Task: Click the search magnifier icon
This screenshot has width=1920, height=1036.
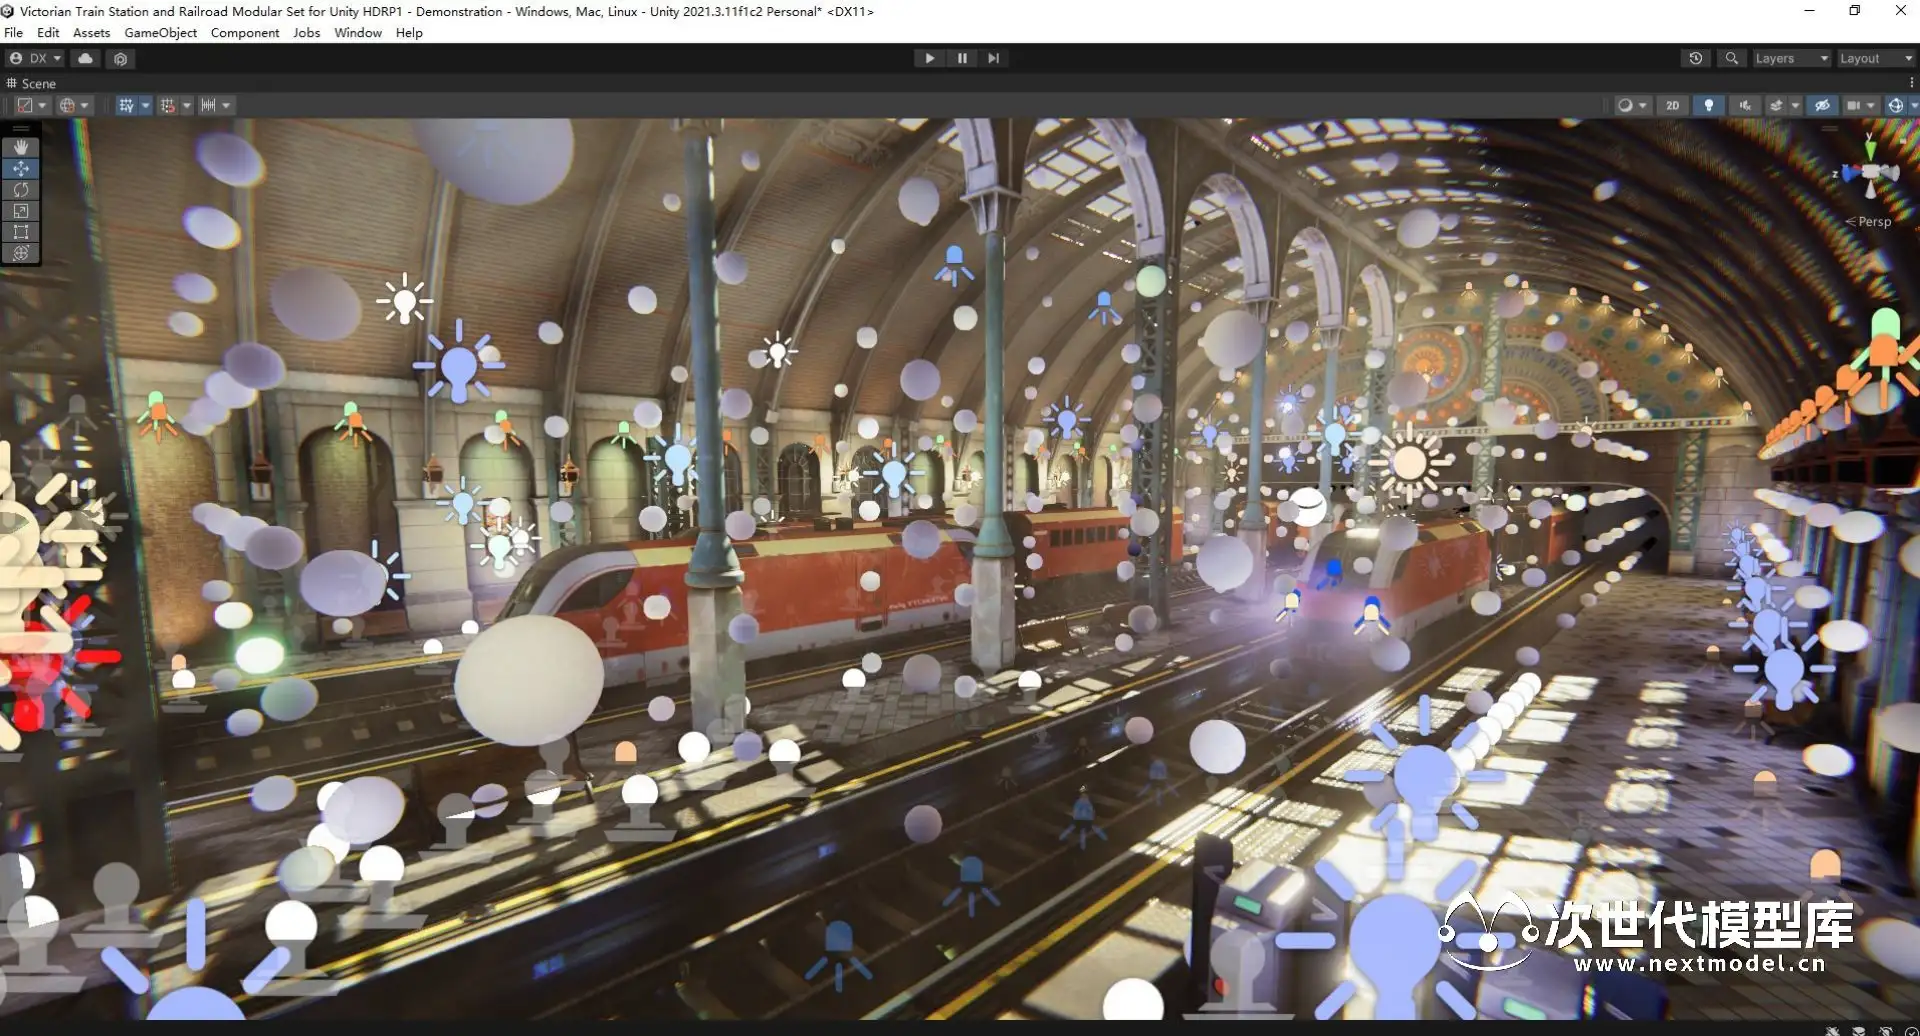Action: click(1732, 59)
